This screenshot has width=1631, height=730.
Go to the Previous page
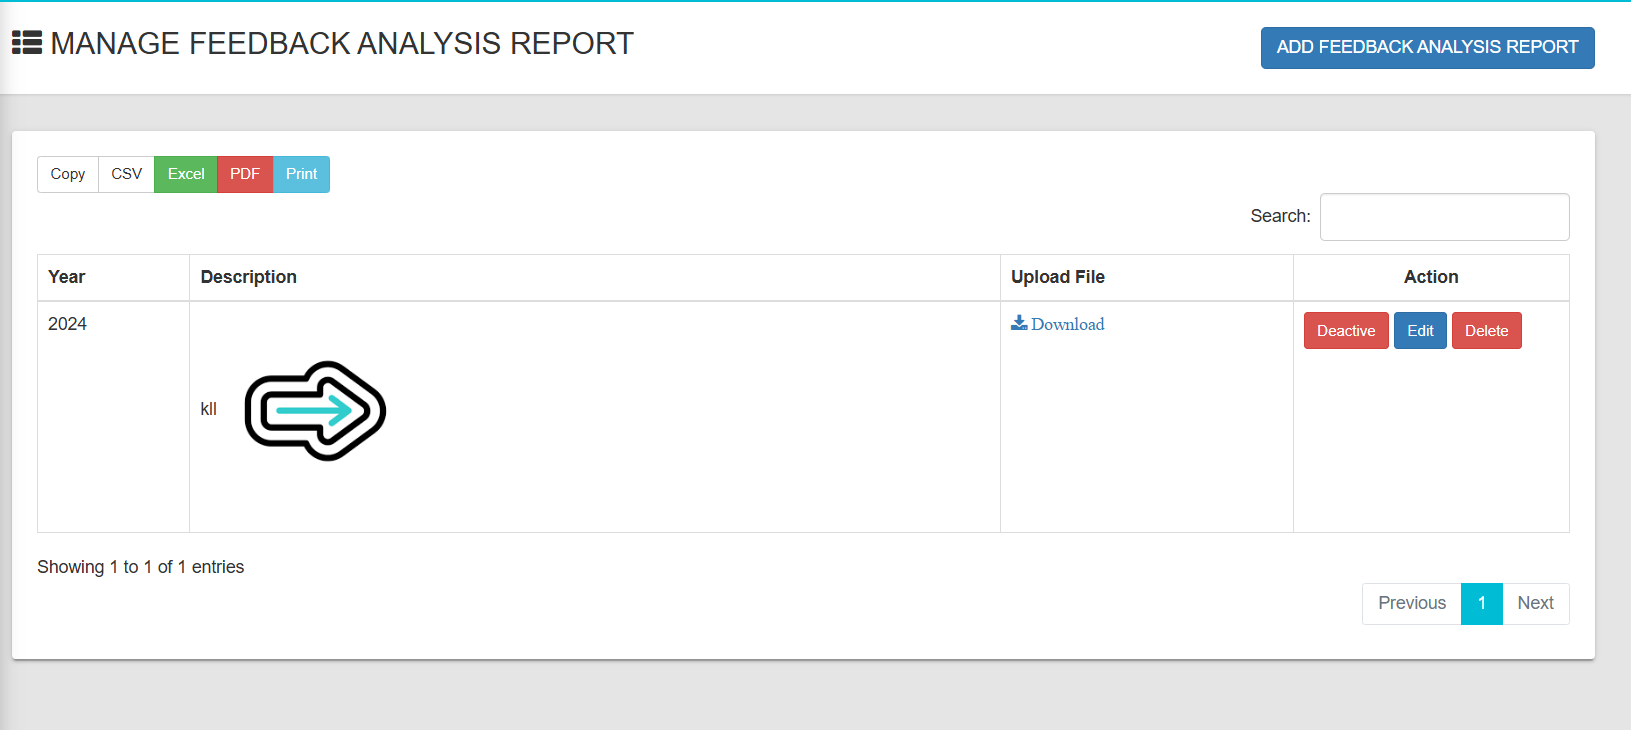[x=1411, y=603]
